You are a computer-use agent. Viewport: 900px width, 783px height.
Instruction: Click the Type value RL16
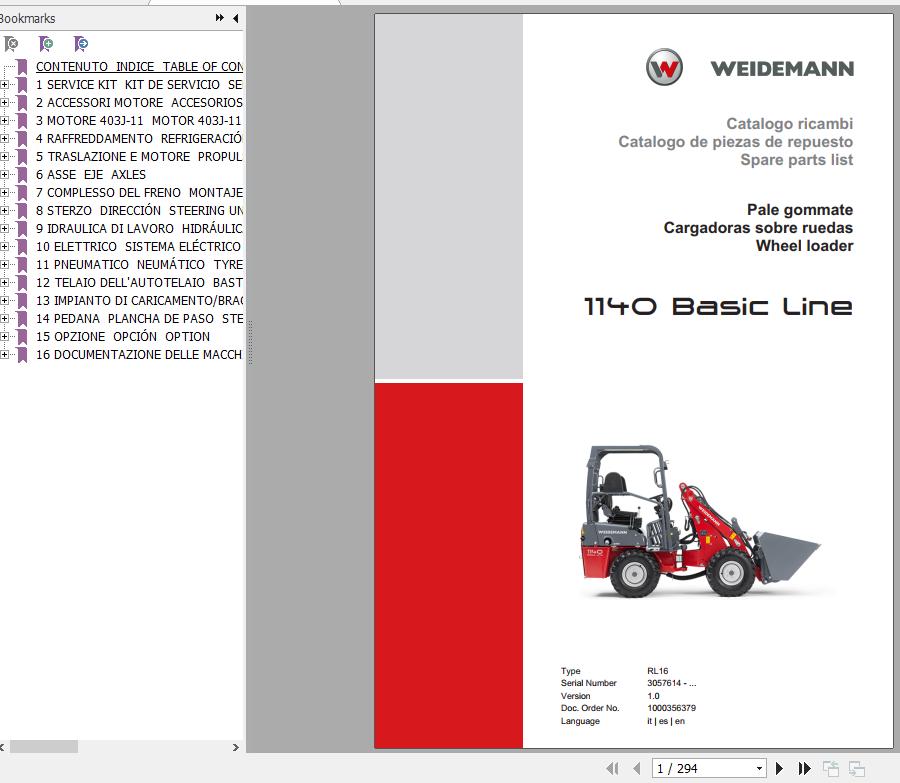click(658, 670)
